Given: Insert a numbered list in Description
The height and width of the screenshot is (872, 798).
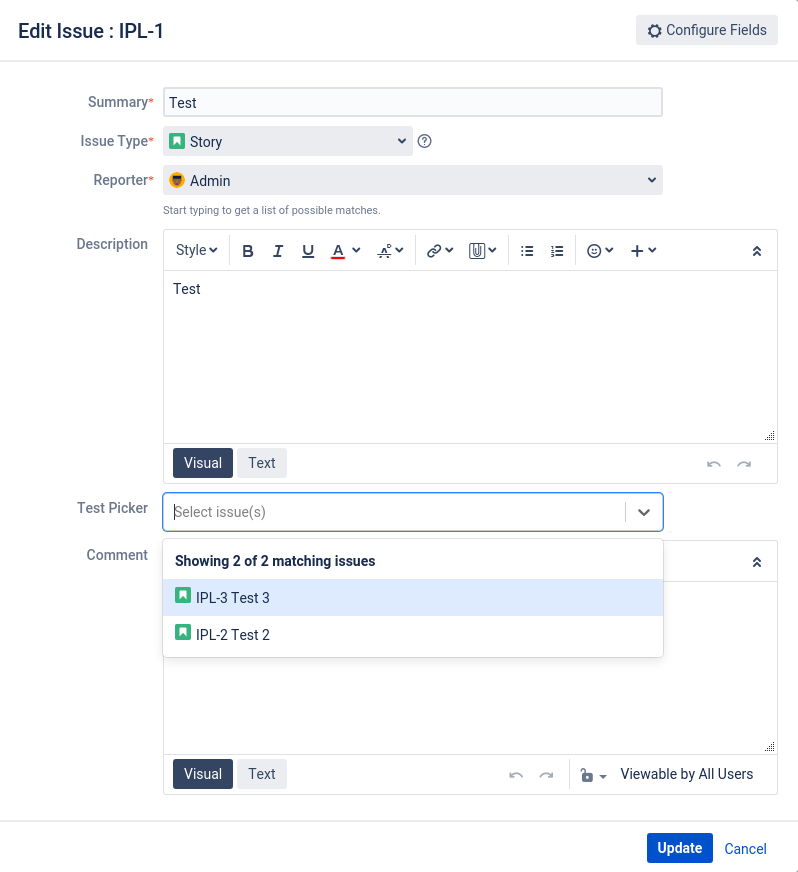Looking at the screenshot, I should [x=557, y=251].
